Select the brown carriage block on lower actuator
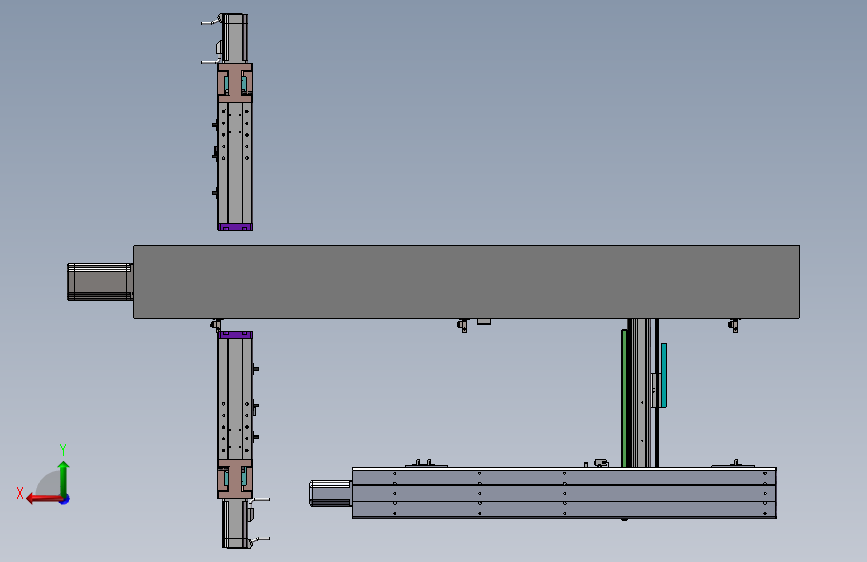This screenshot has height=562, width=867. tap(235, 479)
